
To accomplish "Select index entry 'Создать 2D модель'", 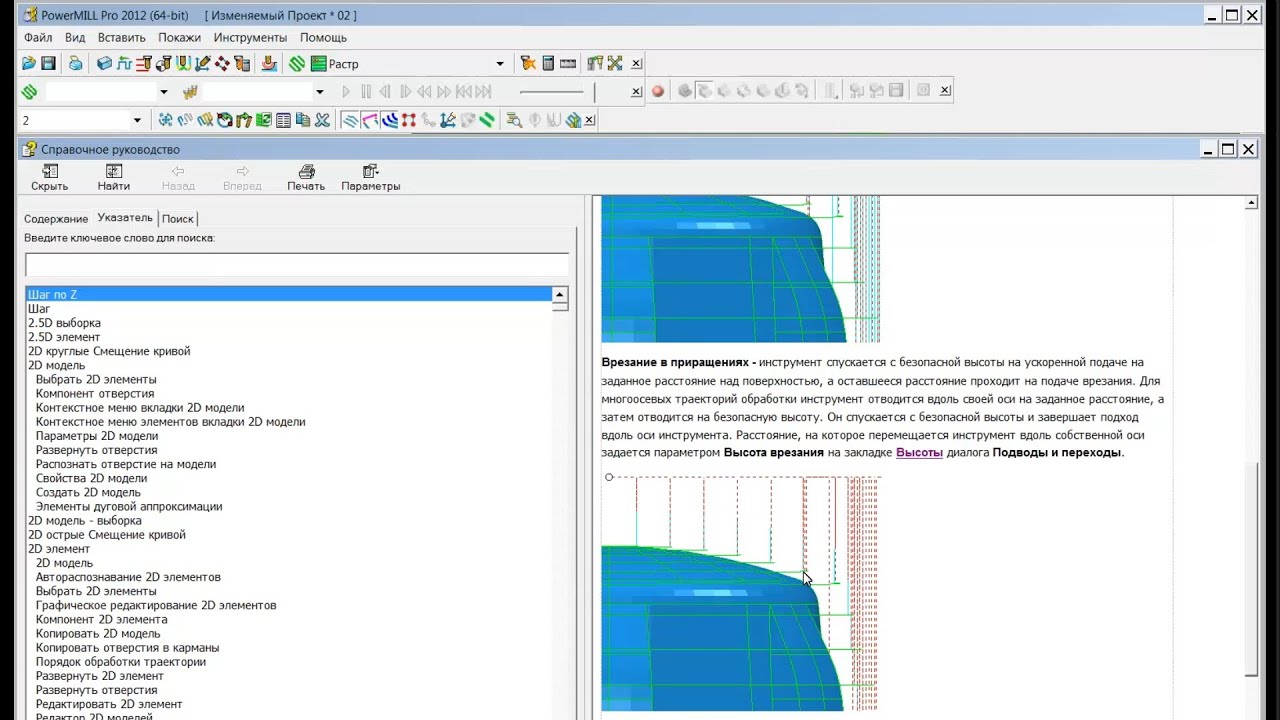I will 88,492.
